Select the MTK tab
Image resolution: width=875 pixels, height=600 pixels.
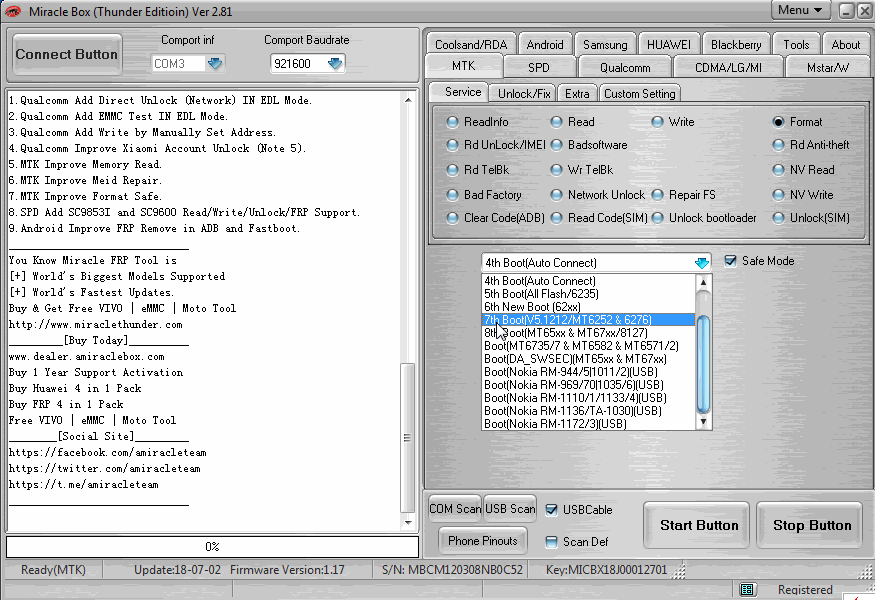464,66
